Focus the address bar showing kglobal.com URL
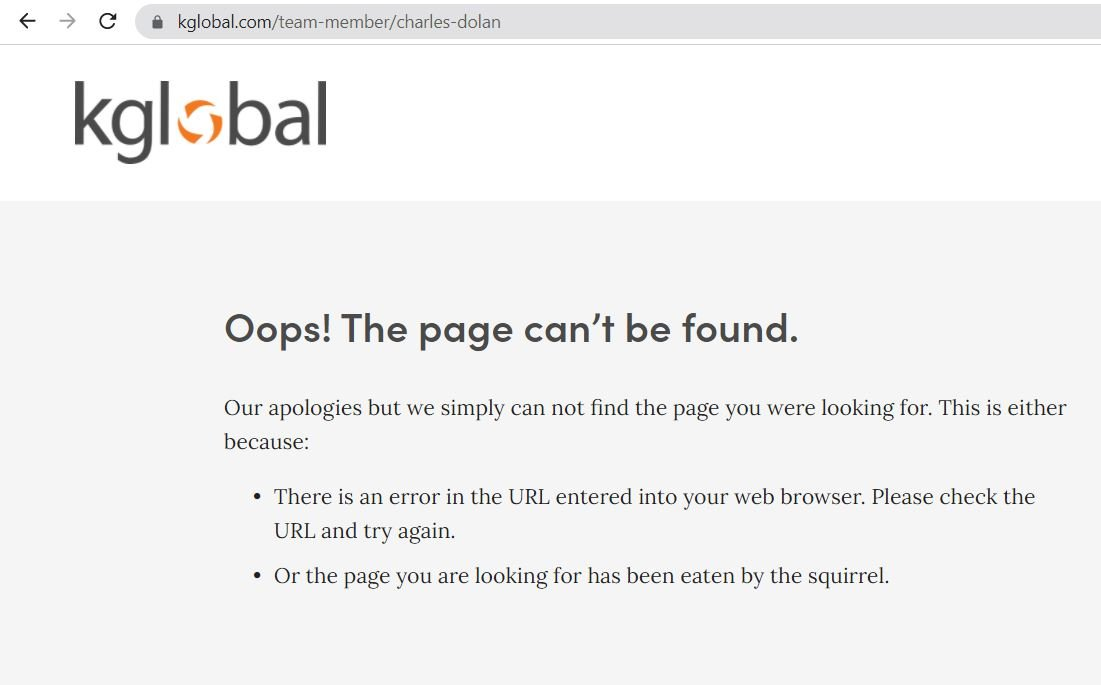 point(618,22)
